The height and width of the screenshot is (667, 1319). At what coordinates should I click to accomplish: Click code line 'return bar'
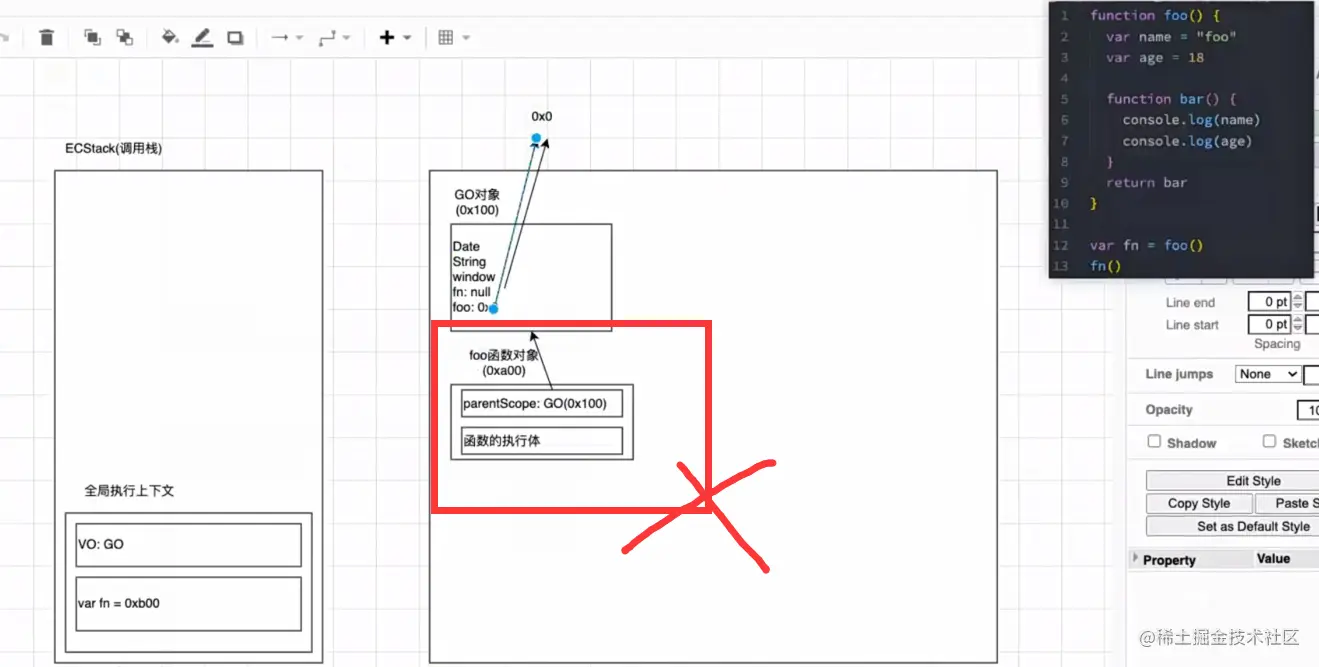tap(1146, 182)
